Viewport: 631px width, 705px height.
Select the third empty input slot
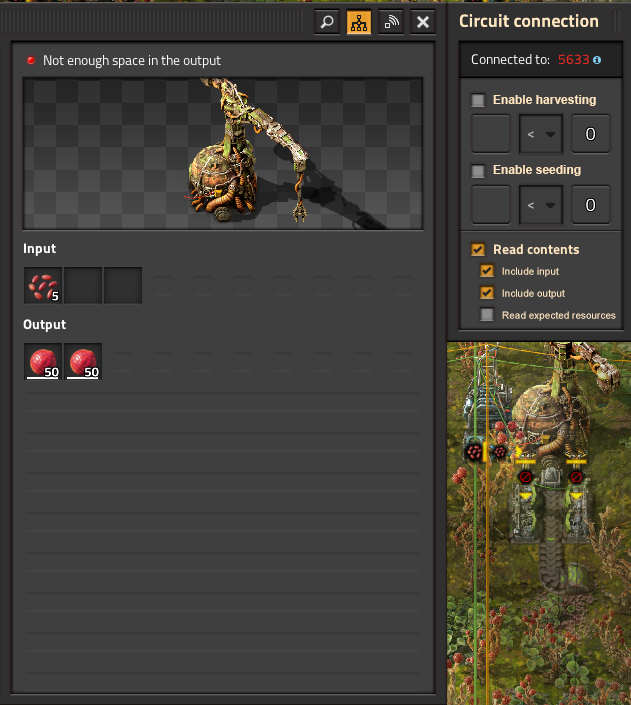(123, 286)
